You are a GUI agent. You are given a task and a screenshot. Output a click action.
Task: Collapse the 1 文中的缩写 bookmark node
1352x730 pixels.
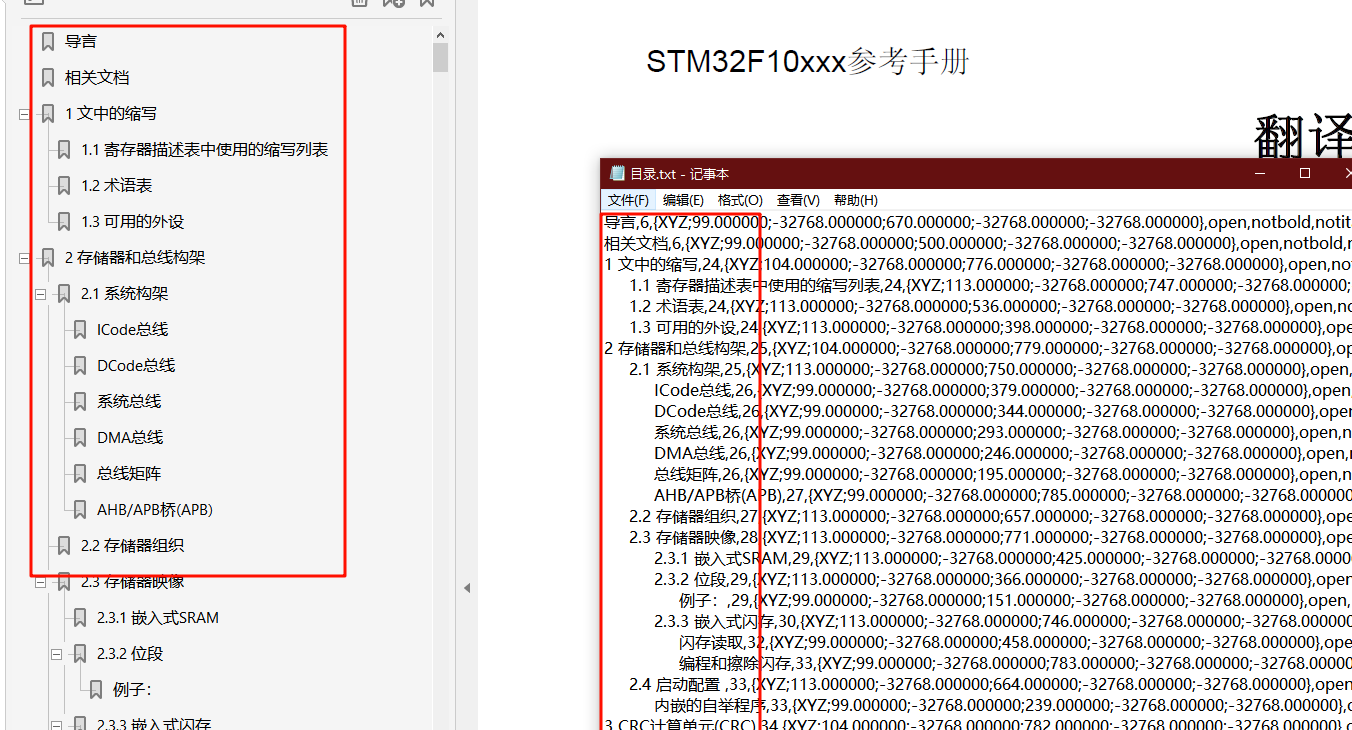click(25, 114)
